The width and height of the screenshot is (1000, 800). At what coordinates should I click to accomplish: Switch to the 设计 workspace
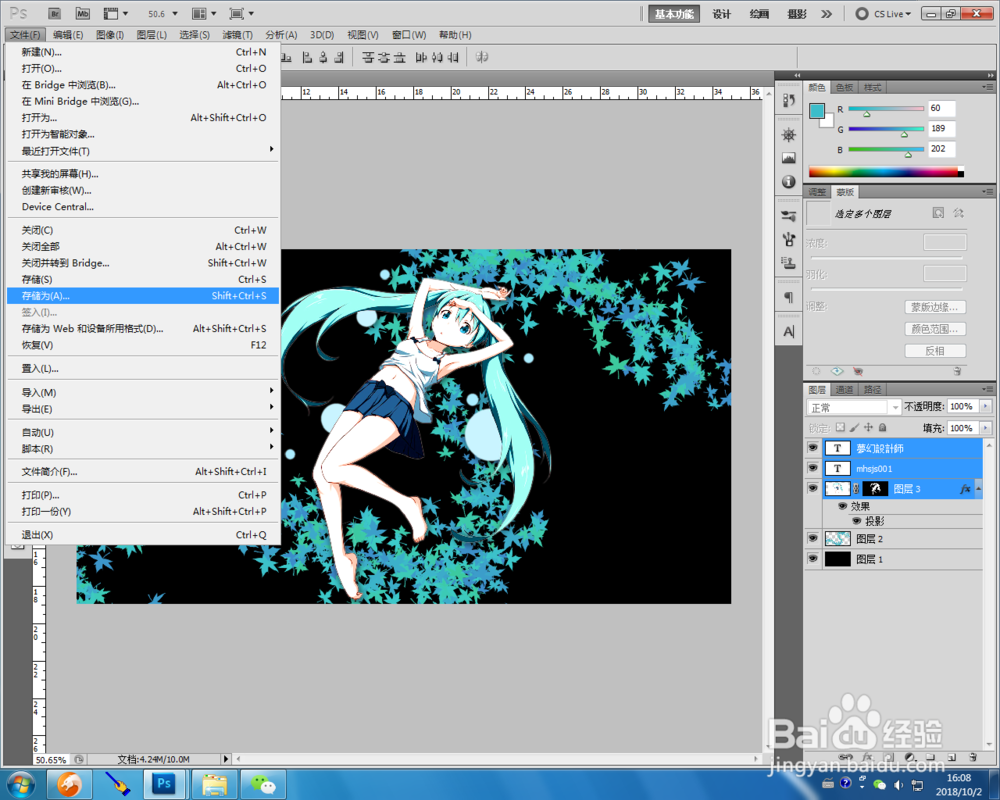(x=722, y=14)
